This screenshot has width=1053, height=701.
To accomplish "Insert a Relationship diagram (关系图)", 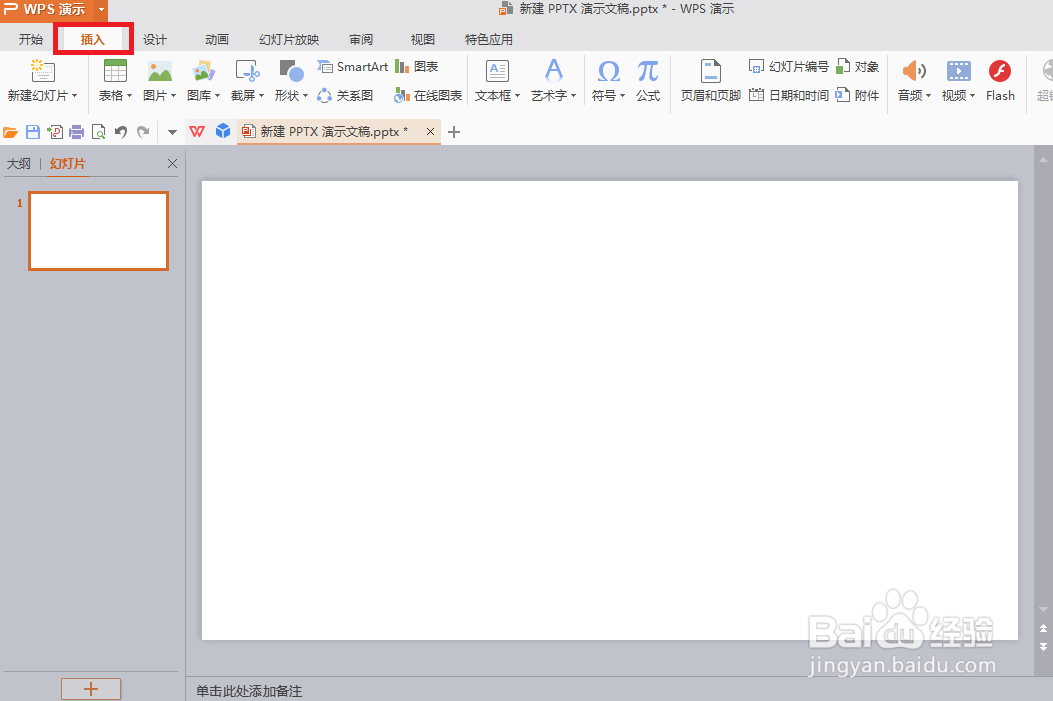I will click(345, 95).
